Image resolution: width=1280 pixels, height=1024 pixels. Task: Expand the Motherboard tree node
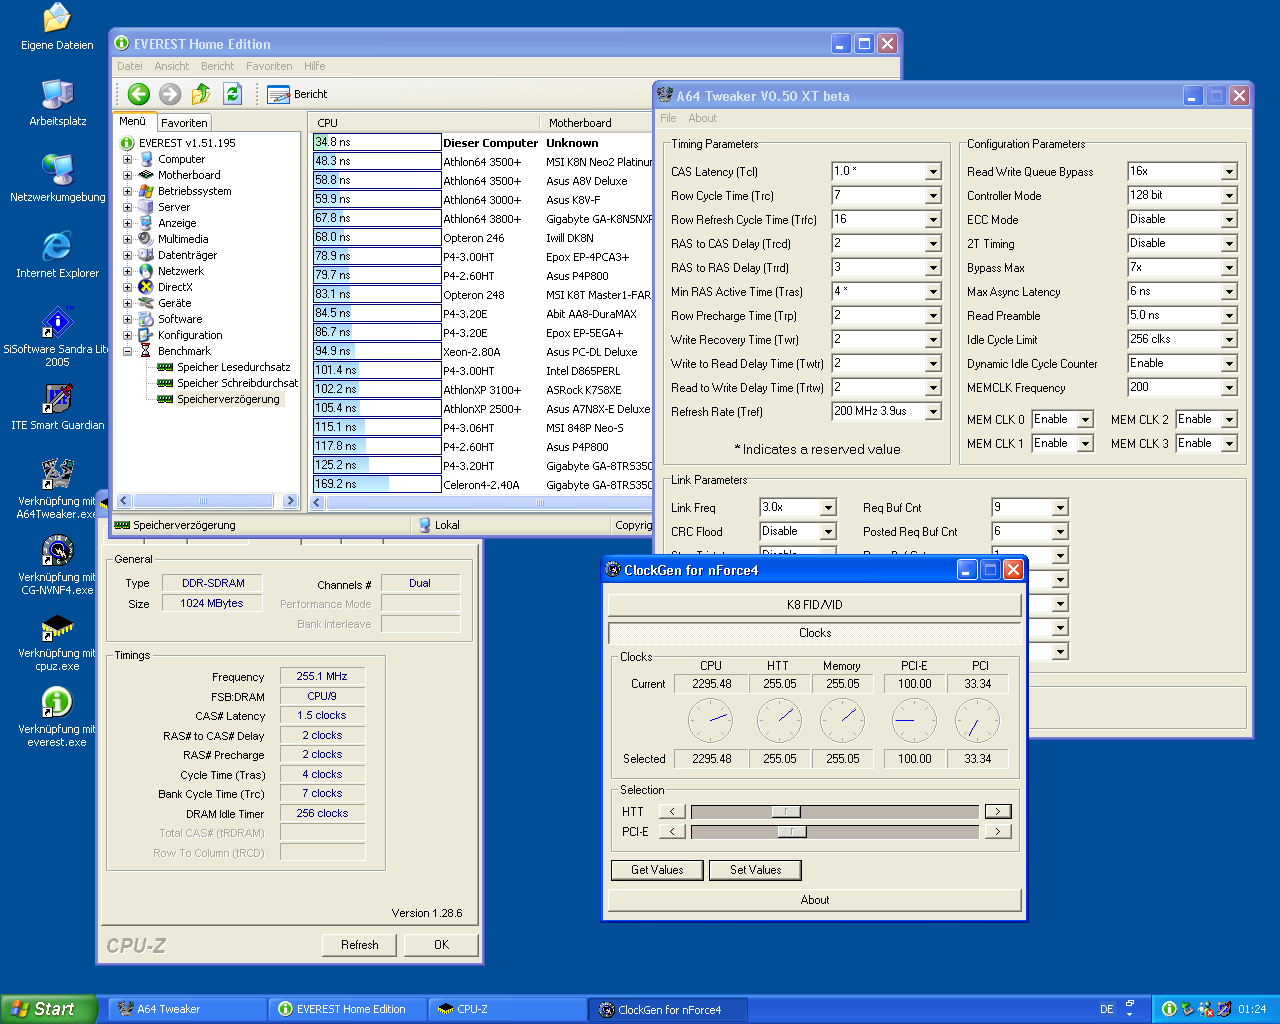127,175
